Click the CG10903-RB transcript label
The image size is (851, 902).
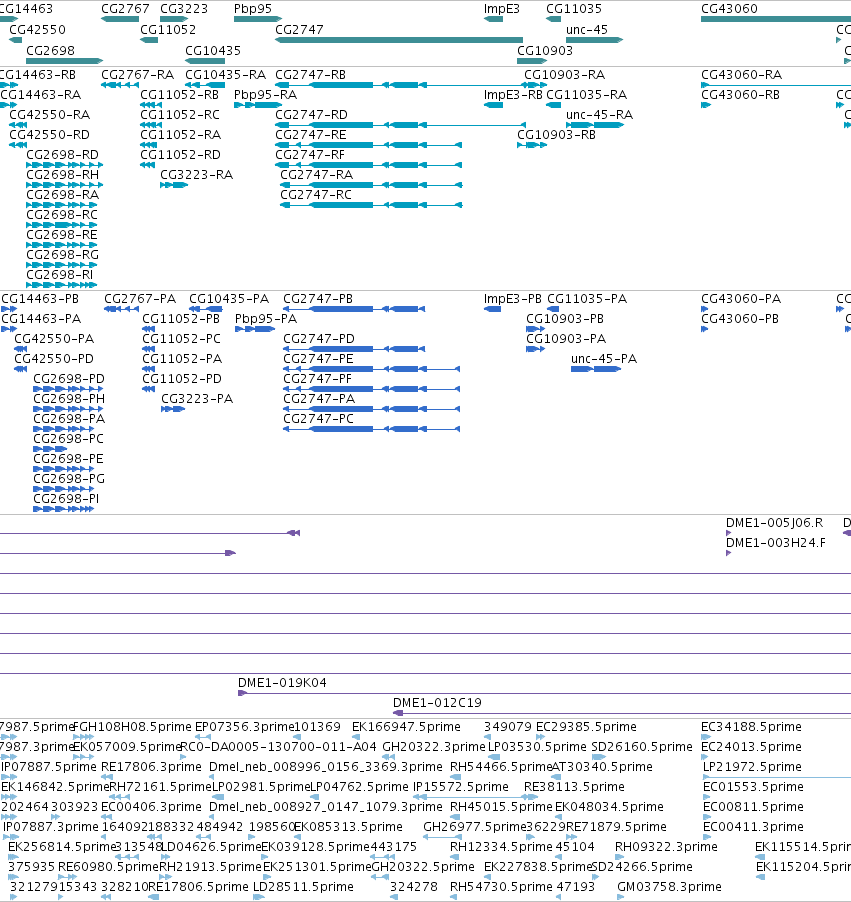click(x=556, y=135)
